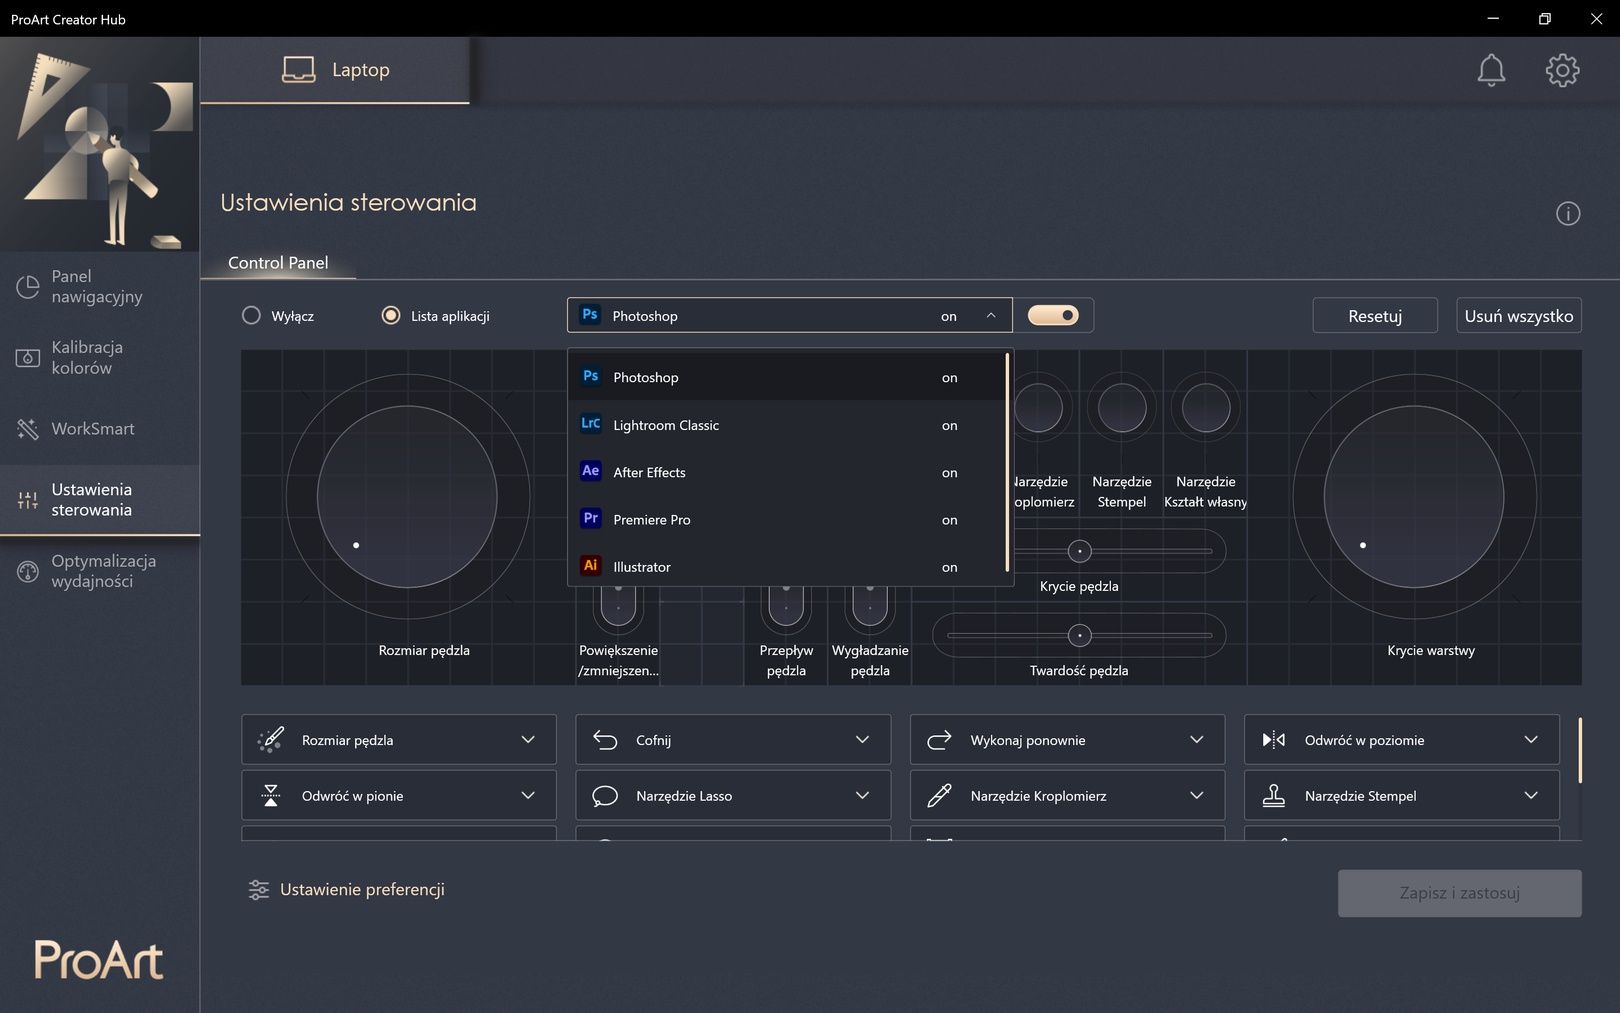Image resolution: width=1620 pixels, height=1013 pixels.
Task: Expand the Wykonaj ponownie function dropdown
Action: click(1196, 740)
